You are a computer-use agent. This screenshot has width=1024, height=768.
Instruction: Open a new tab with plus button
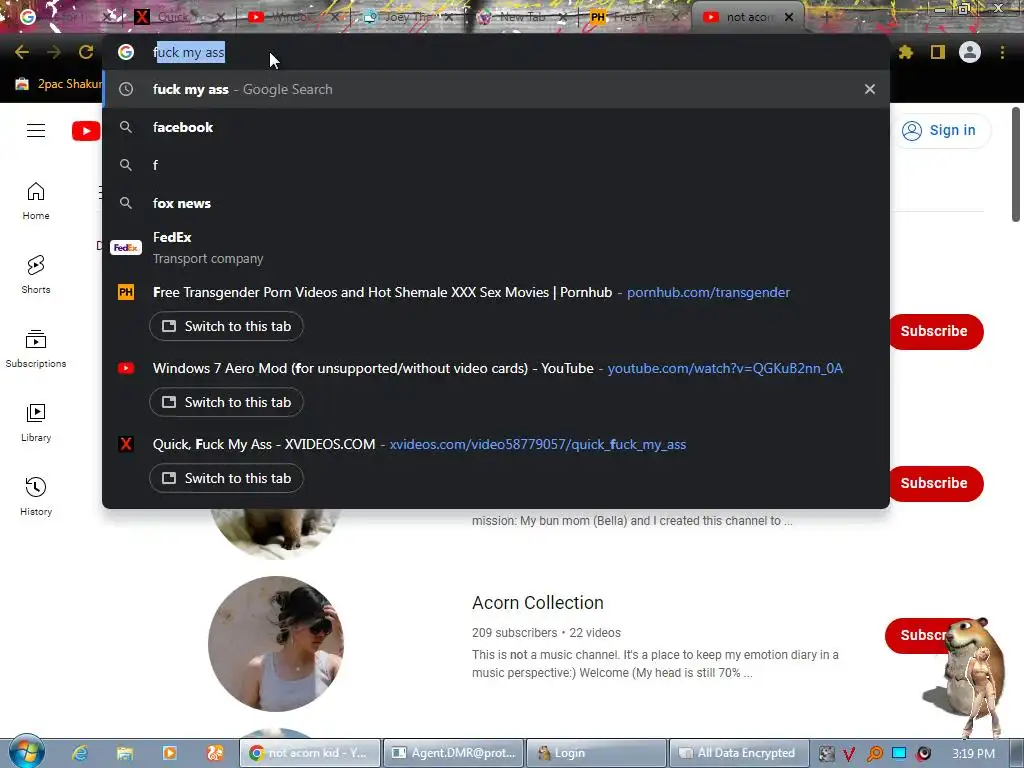click(825, 17)
